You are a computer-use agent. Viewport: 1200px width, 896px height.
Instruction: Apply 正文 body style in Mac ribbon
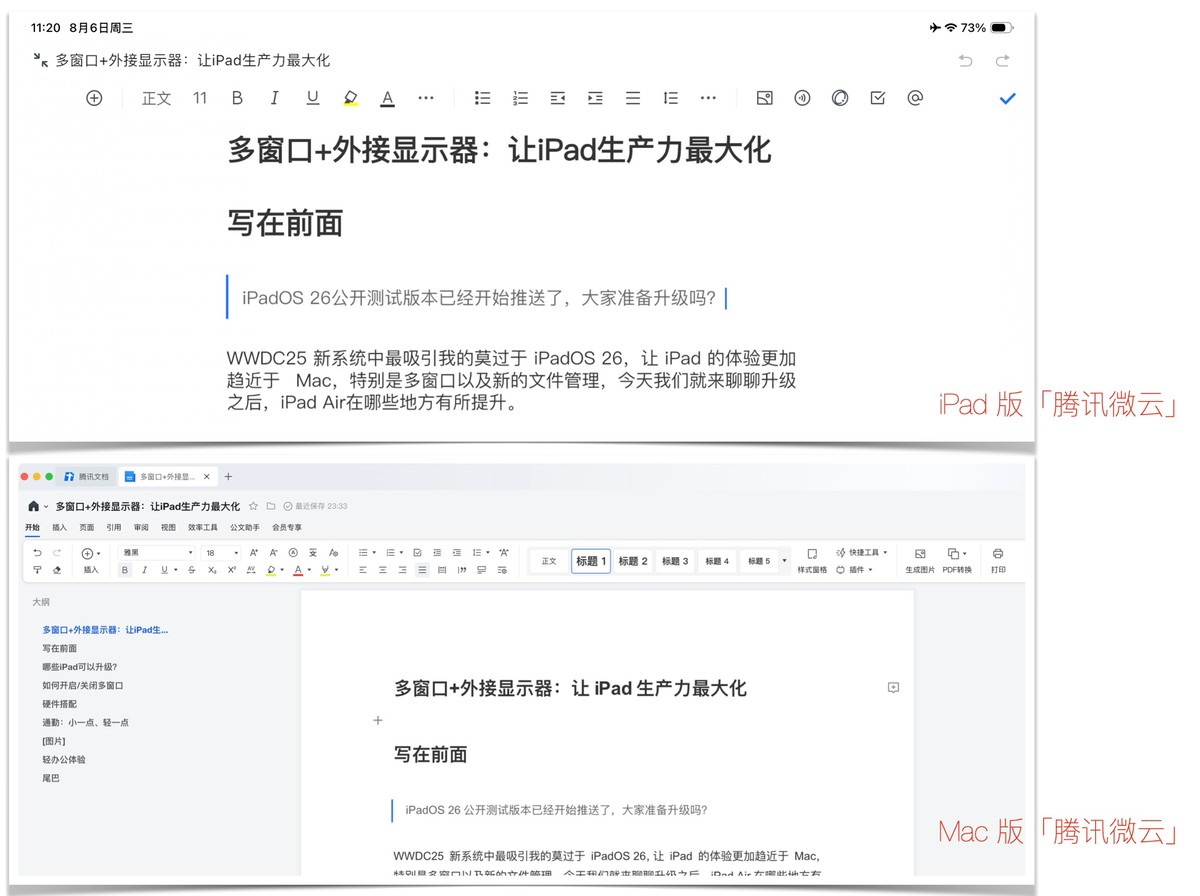[x=549, y=561]
